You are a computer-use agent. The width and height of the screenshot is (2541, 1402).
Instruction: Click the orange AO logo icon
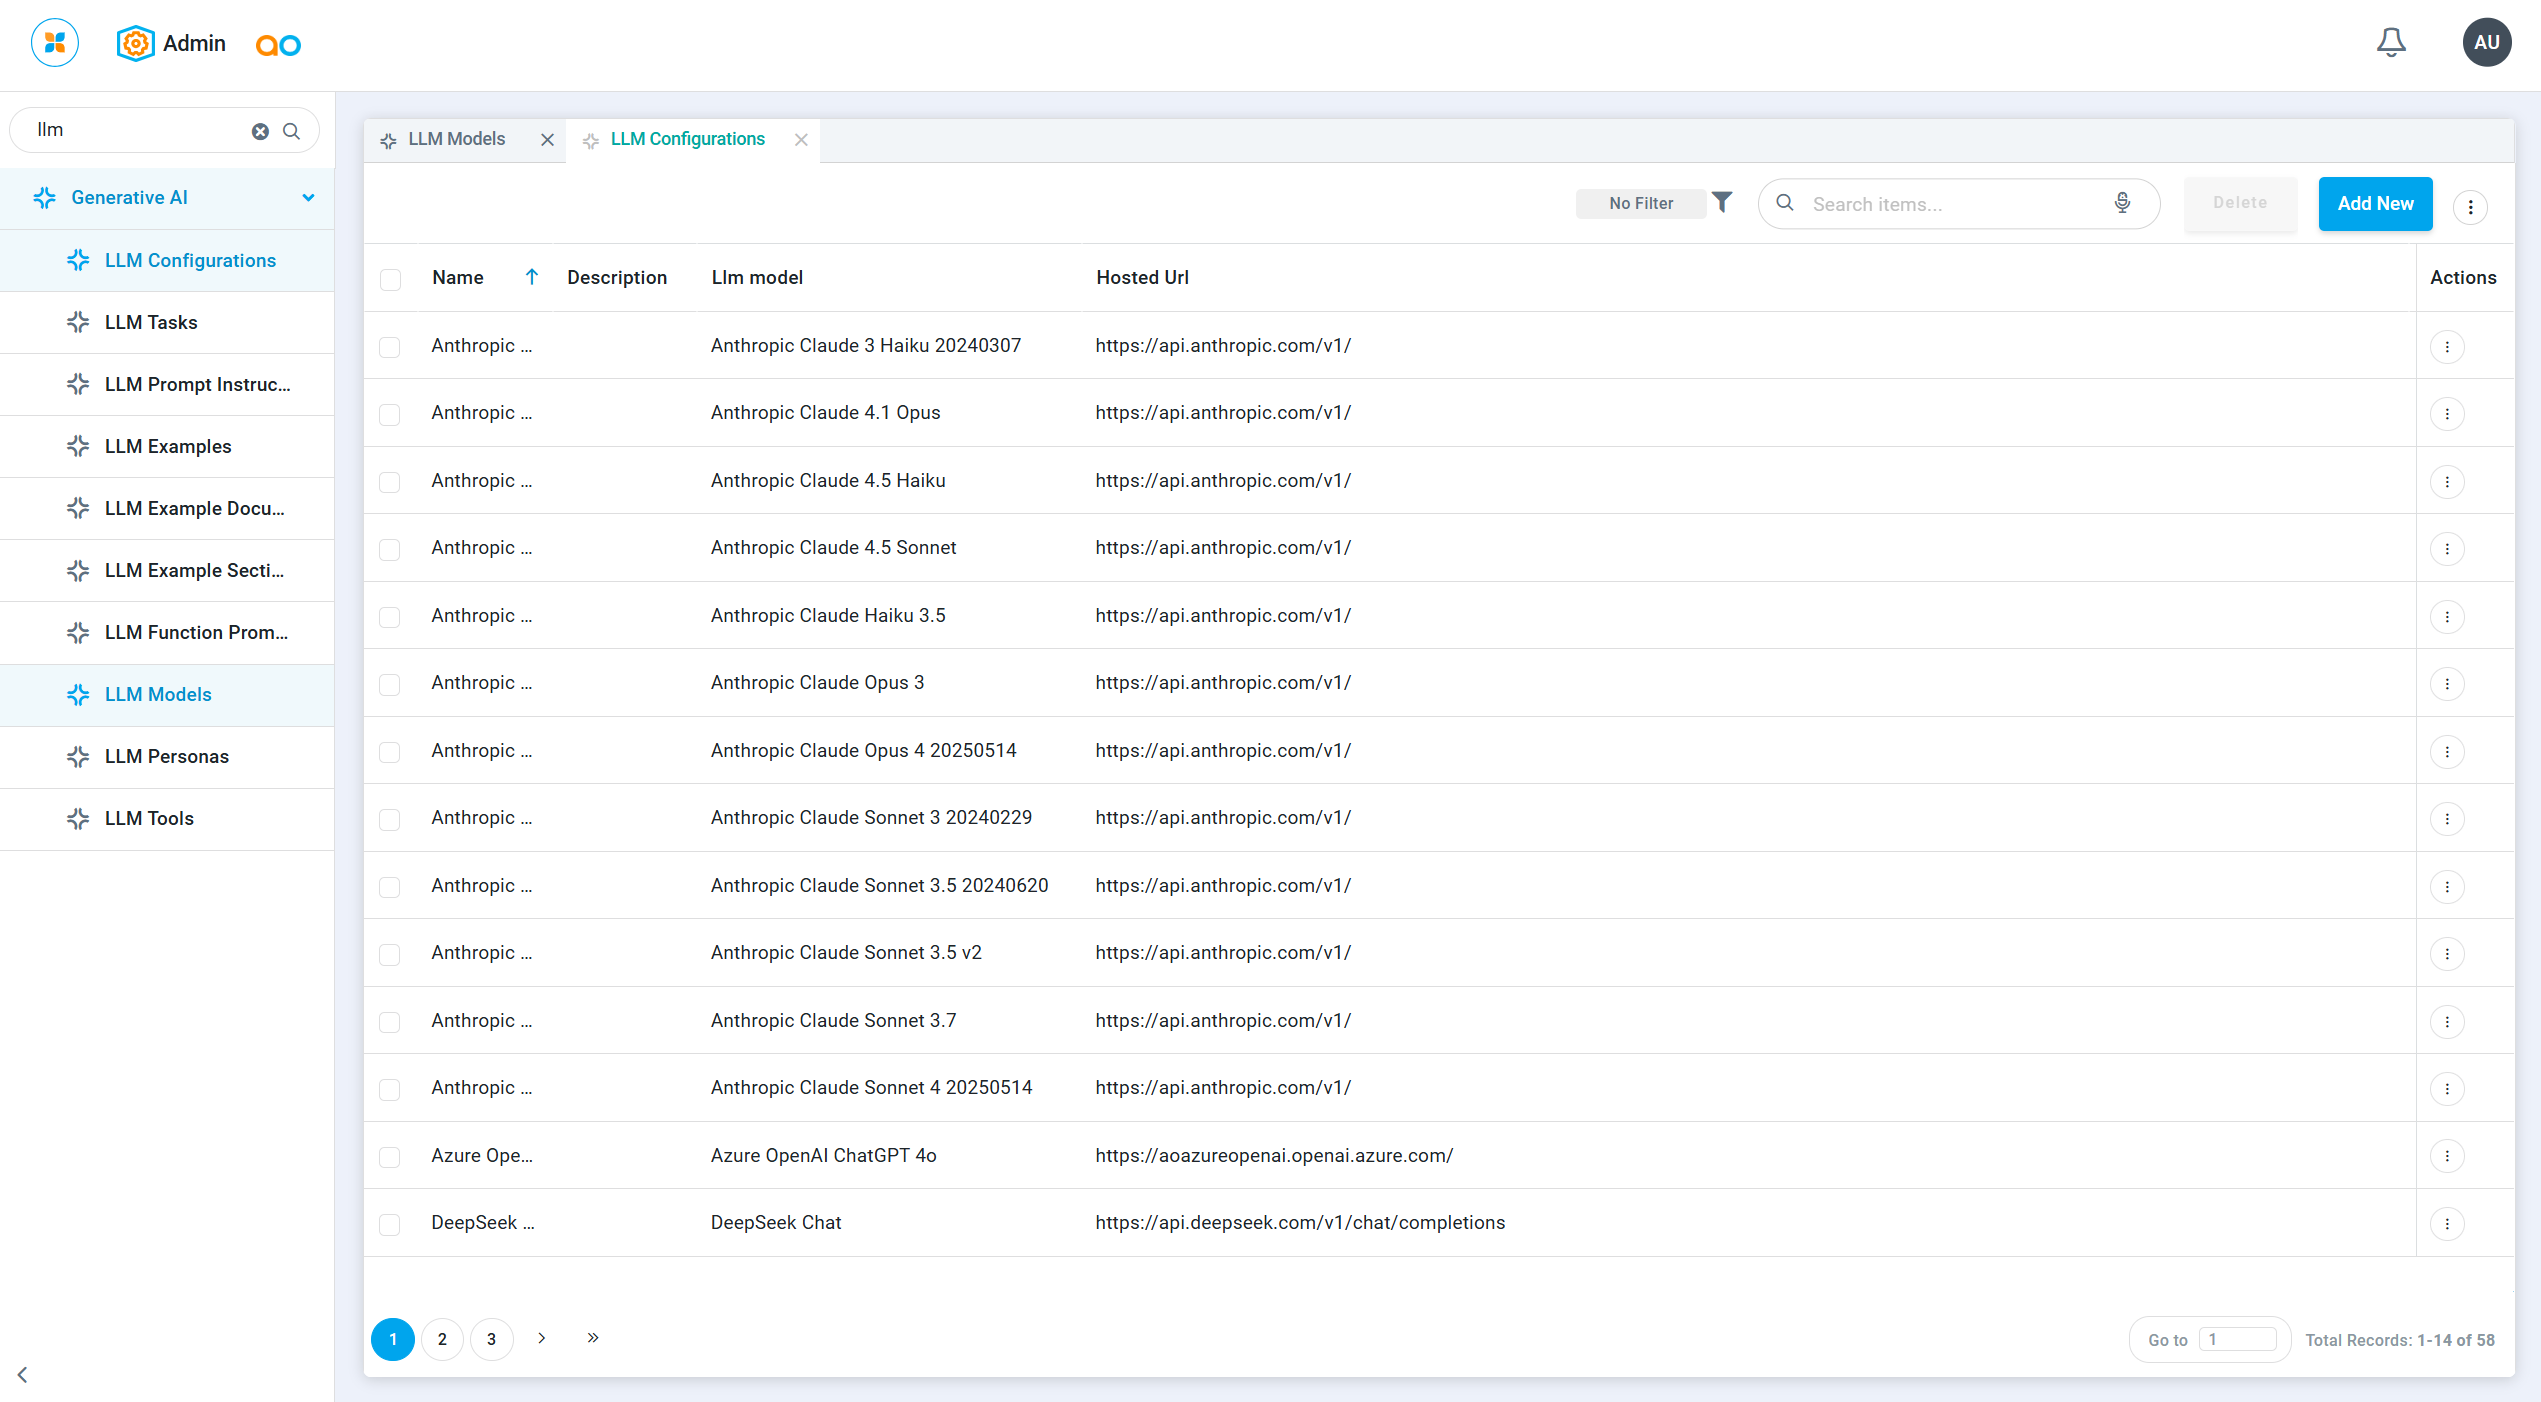278,45
